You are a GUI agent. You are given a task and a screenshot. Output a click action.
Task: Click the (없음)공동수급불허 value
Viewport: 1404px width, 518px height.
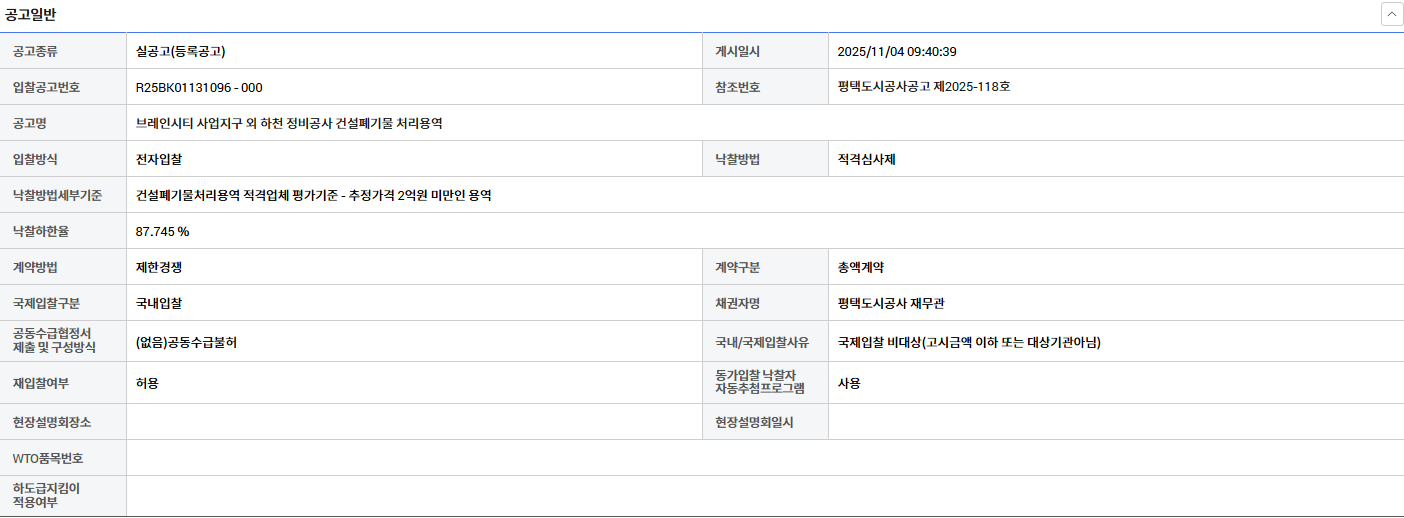(x=186, y=343)
